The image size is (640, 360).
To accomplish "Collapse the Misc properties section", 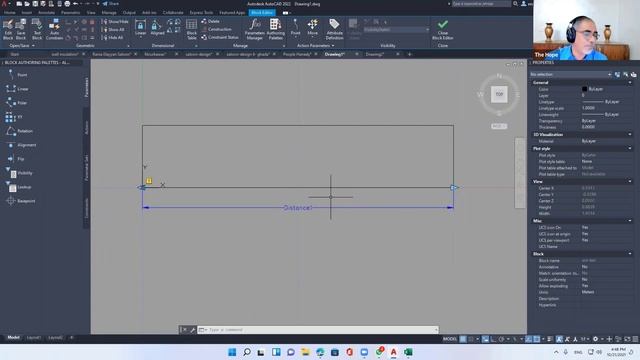I will click(630, 221).
